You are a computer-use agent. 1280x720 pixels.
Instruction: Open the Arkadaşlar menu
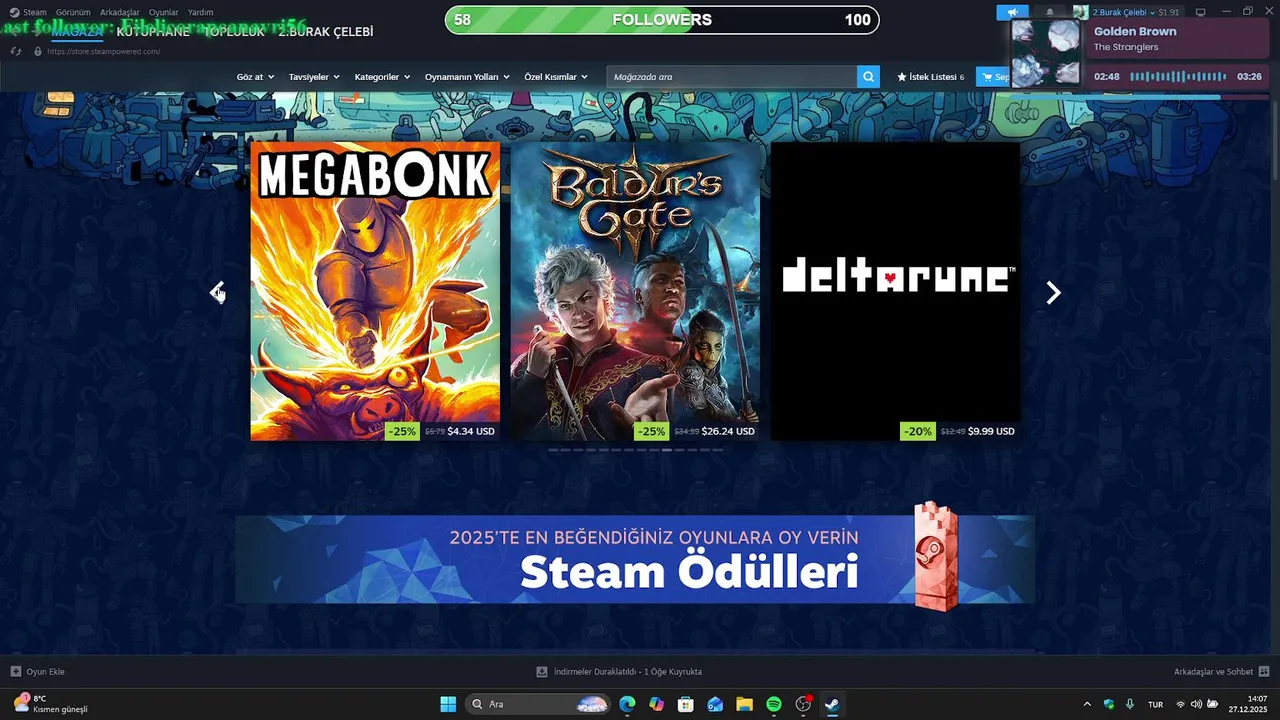coord(120,12)
